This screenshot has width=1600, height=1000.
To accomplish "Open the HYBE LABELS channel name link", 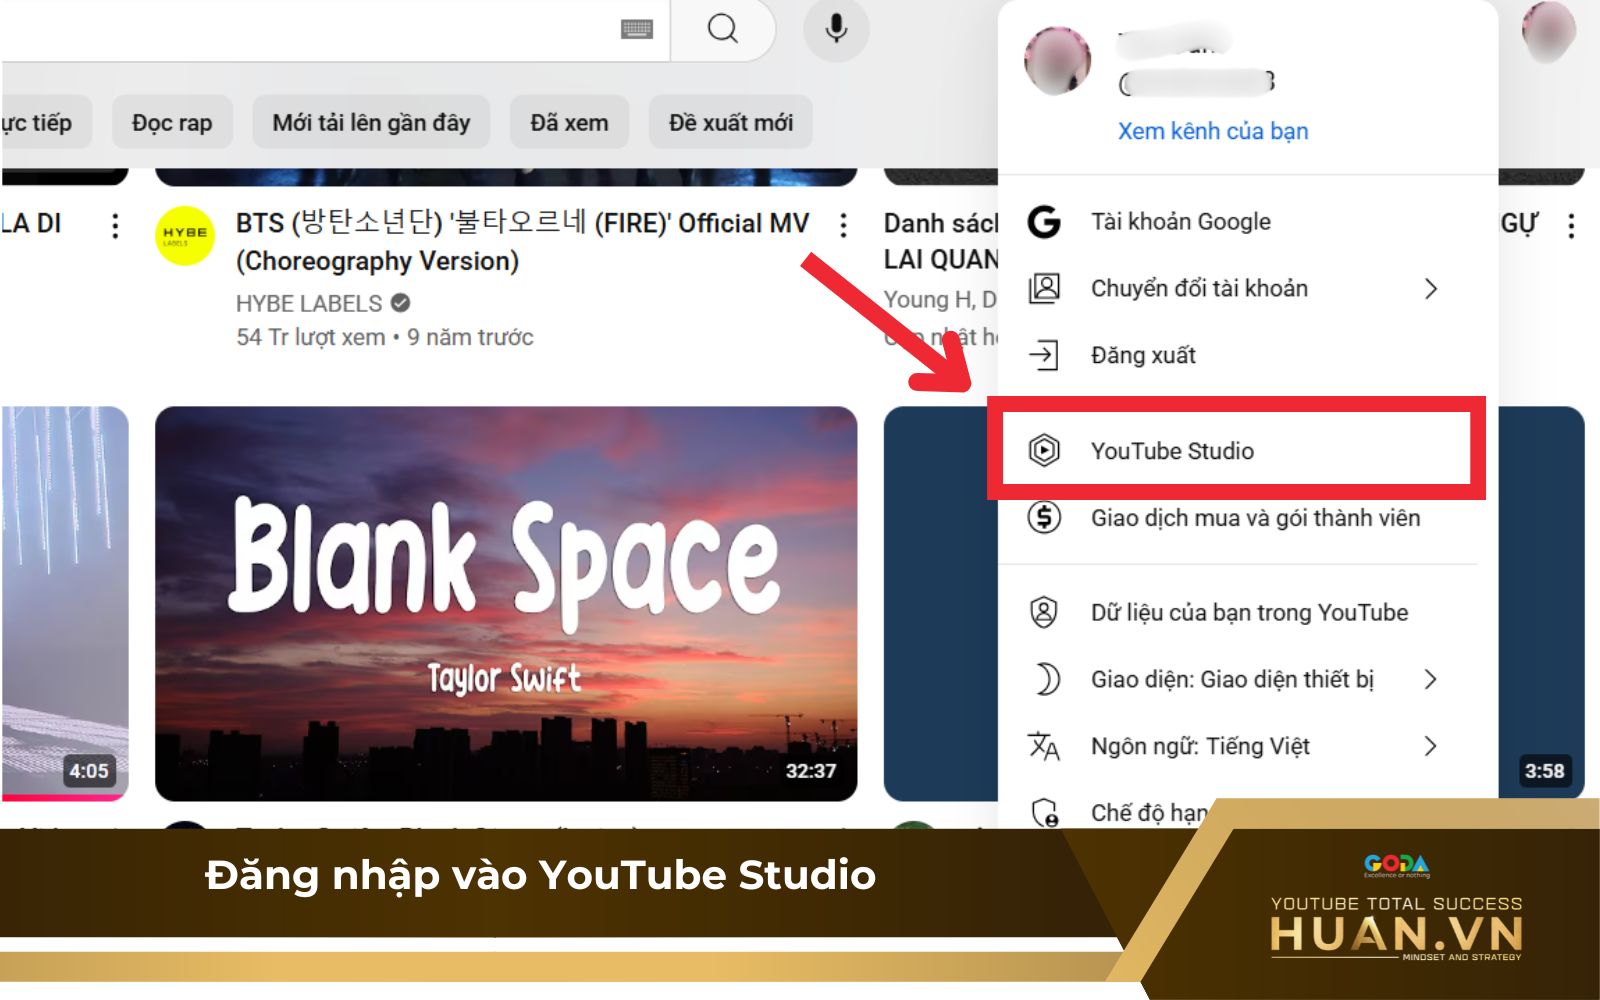I will [309, 303].
